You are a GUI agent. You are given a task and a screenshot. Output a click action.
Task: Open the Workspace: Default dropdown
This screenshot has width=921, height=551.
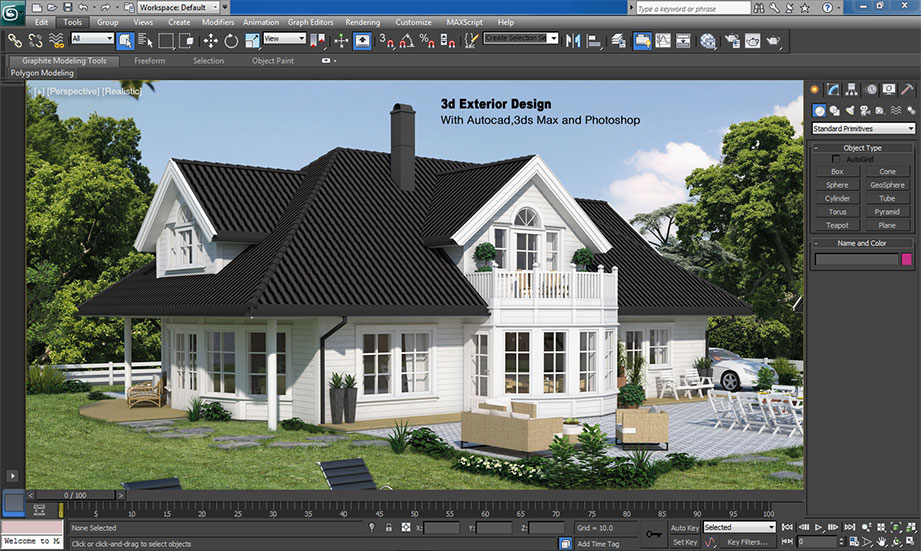coord(178,7)
